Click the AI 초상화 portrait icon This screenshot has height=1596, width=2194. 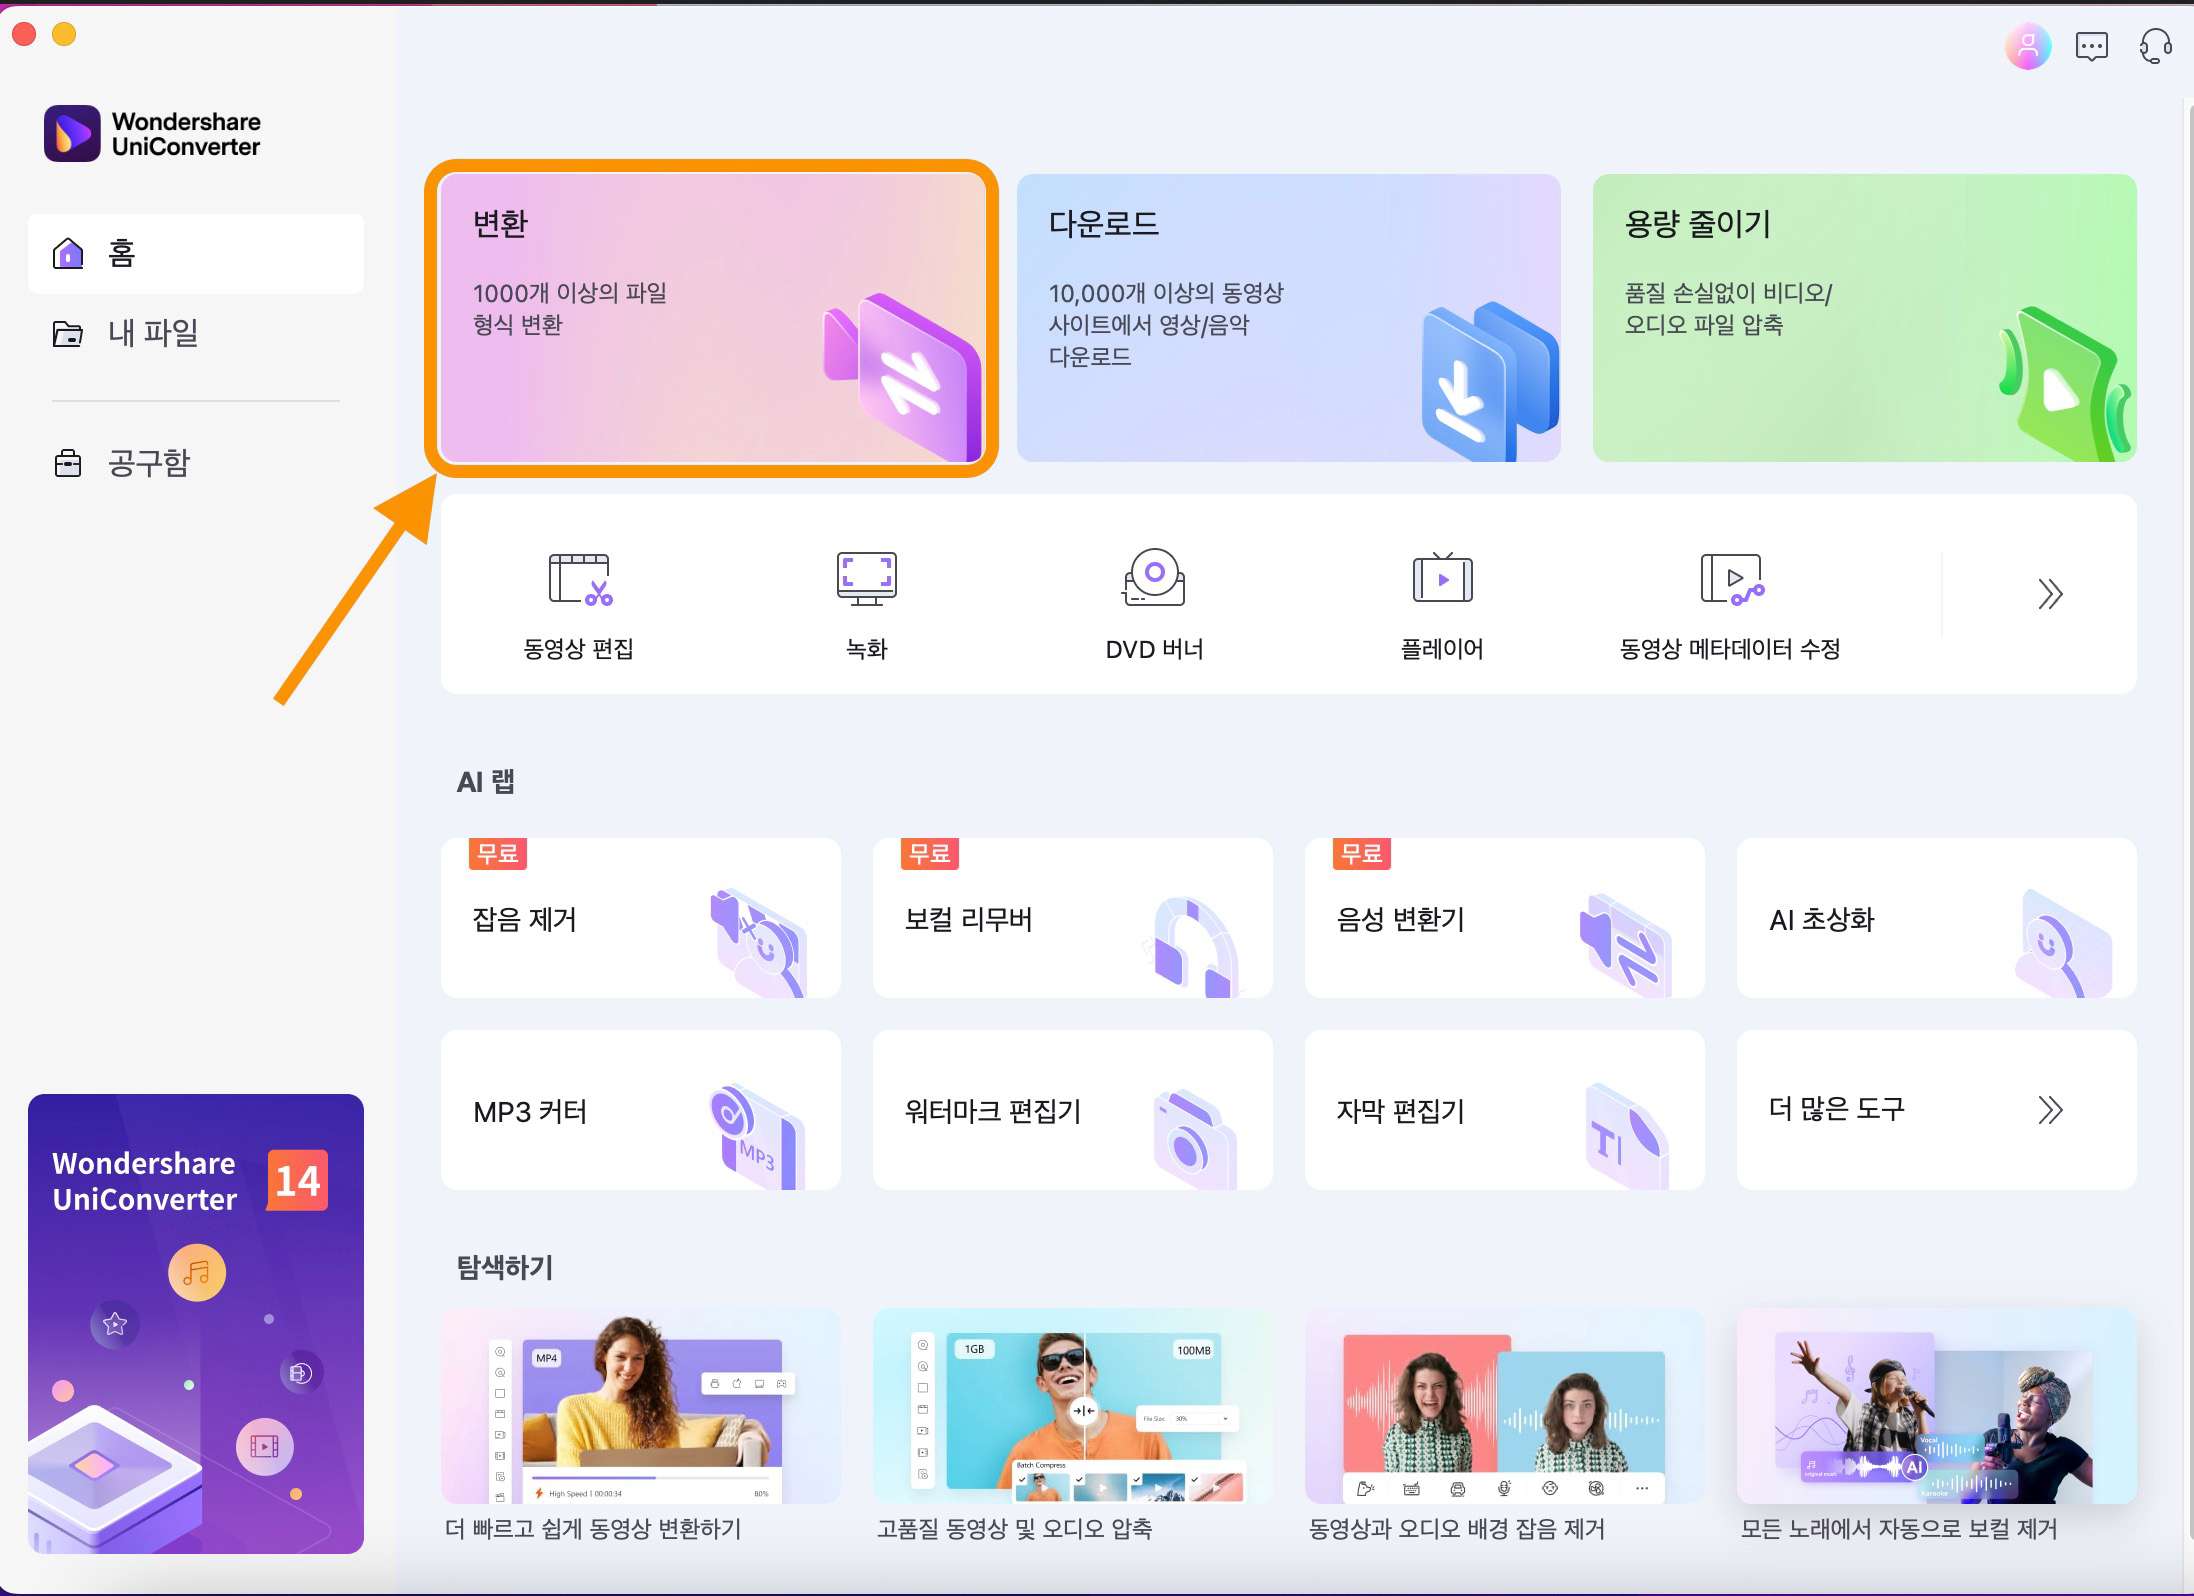click(x=2062, y=944)
